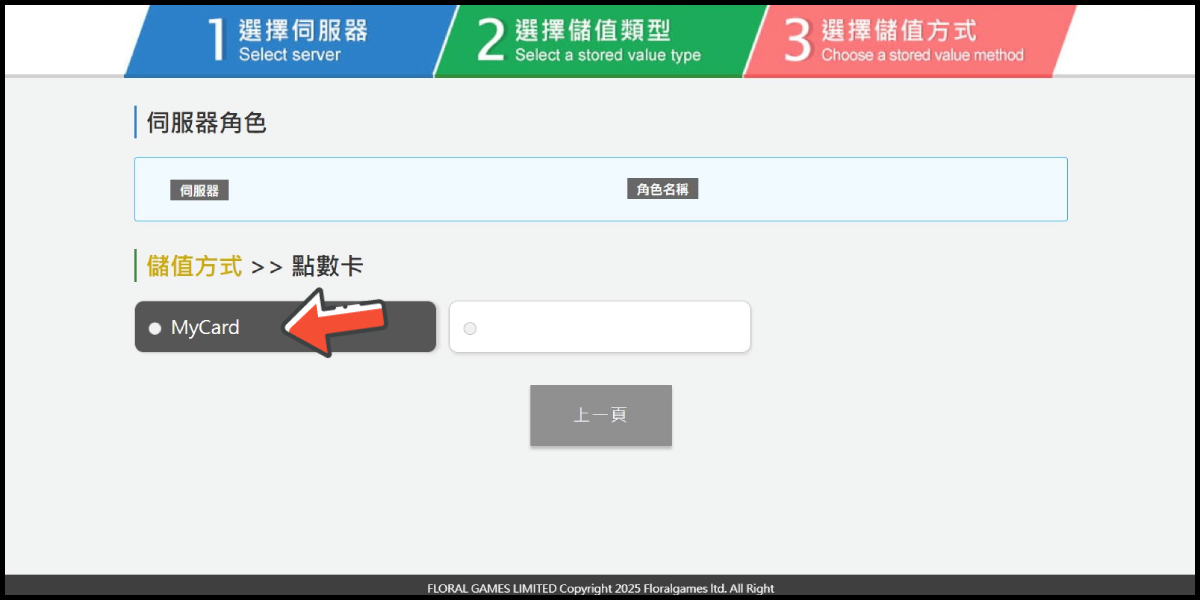Click the 上一頁 previous page button
The height and width of the screenshot is (600, 1200).
coord(600,415)
